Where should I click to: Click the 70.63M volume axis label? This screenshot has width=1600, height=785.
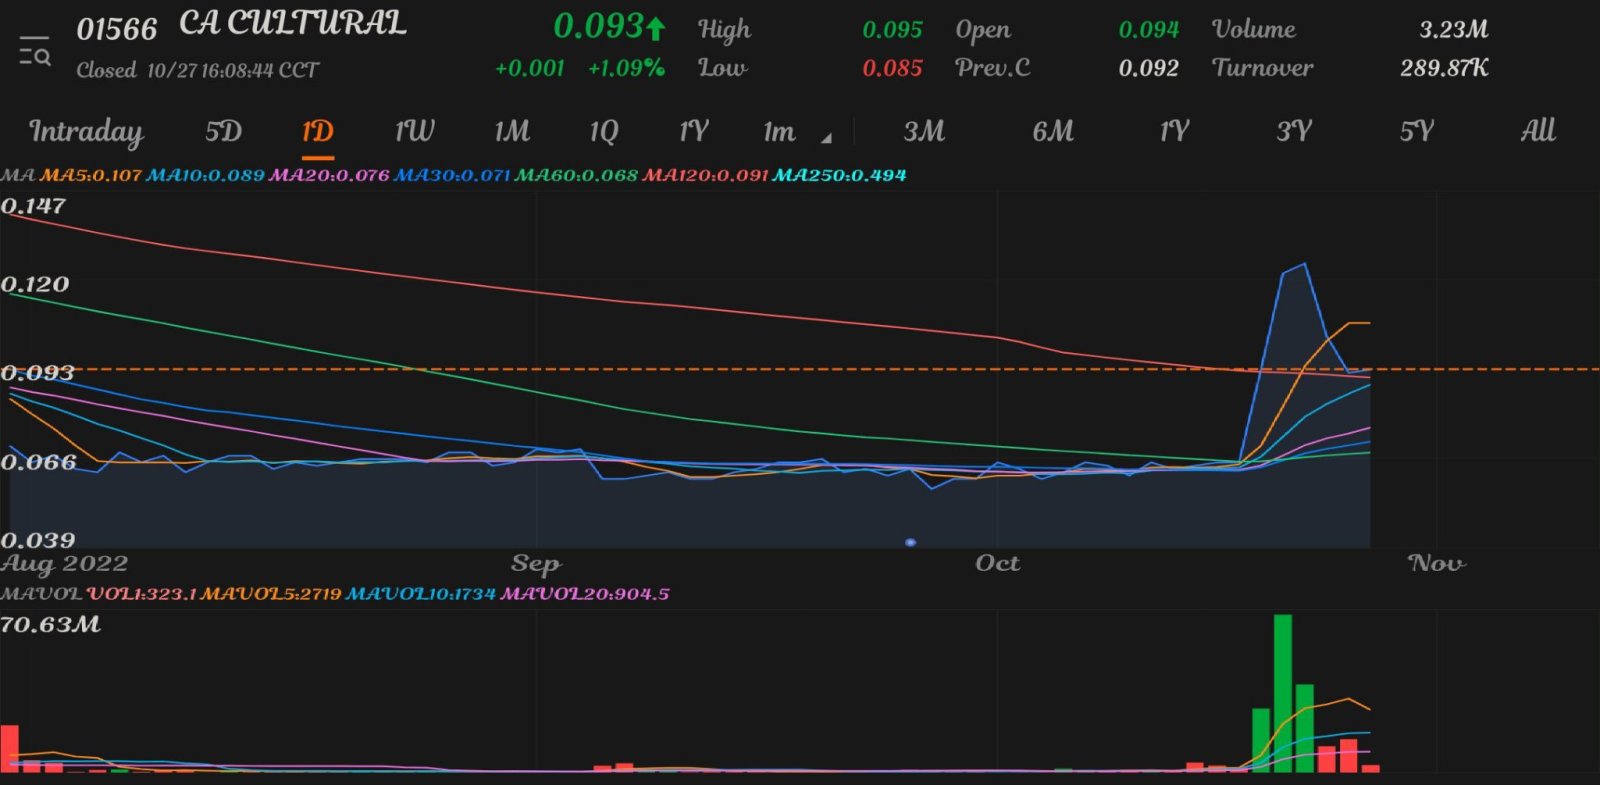(x=51, y=625)
